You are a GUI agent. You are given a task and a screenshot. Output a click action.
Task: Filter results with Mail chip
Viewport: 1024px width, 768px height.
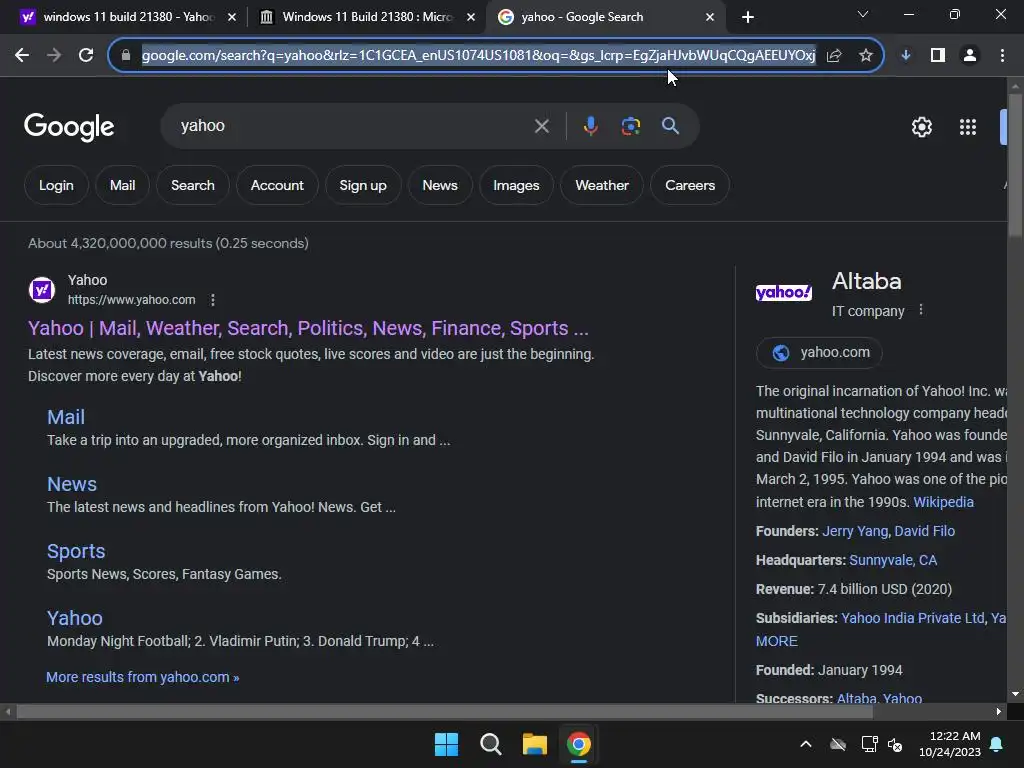pyautogui.click(x=122, y=185)
